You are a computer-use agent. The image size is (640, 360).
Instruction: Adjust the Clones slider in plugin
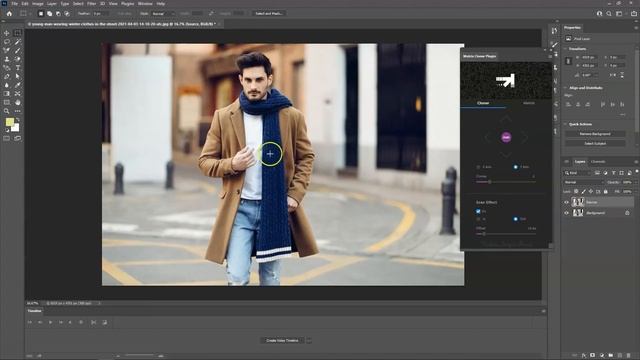click(506, 182)
